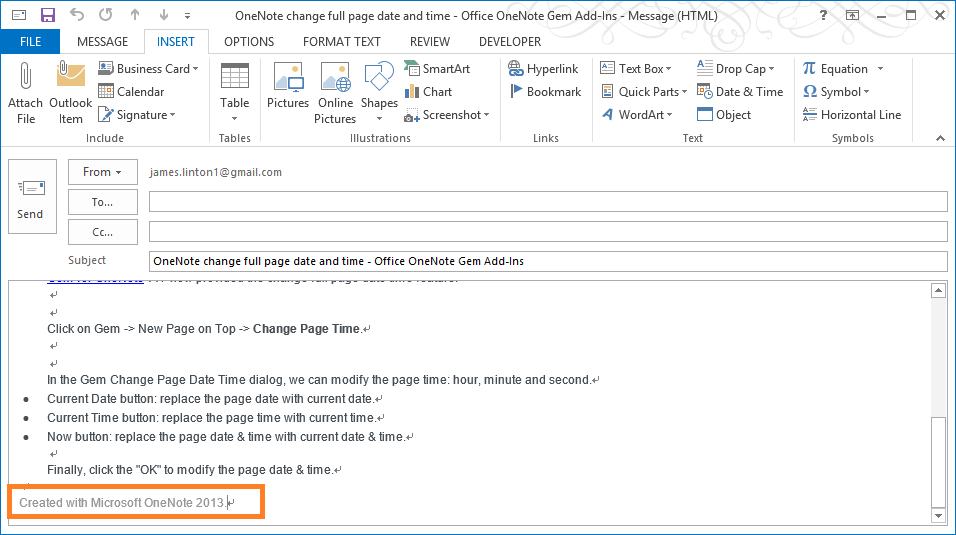Go to next item arrow
The image size is (956, 535).
point(163,15)
